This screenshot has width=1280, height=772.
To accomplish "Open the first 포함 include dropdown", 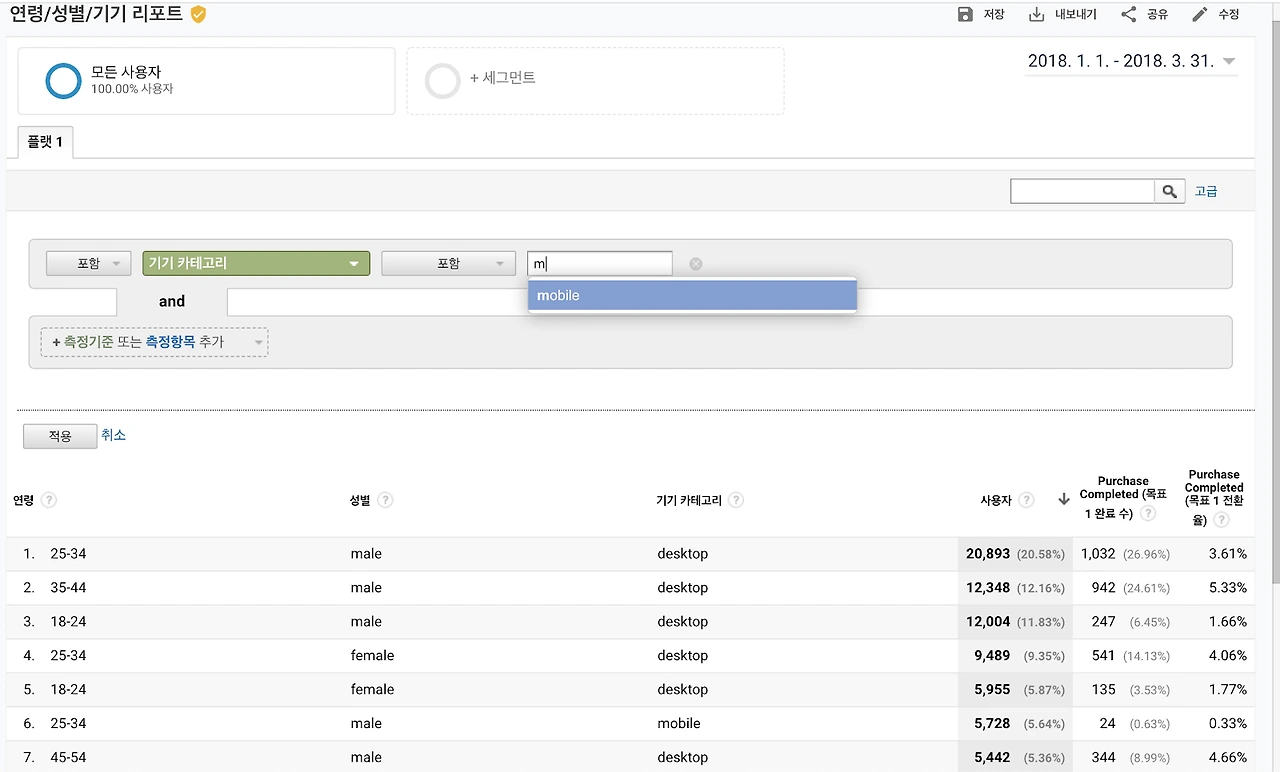I will (89, 263).
